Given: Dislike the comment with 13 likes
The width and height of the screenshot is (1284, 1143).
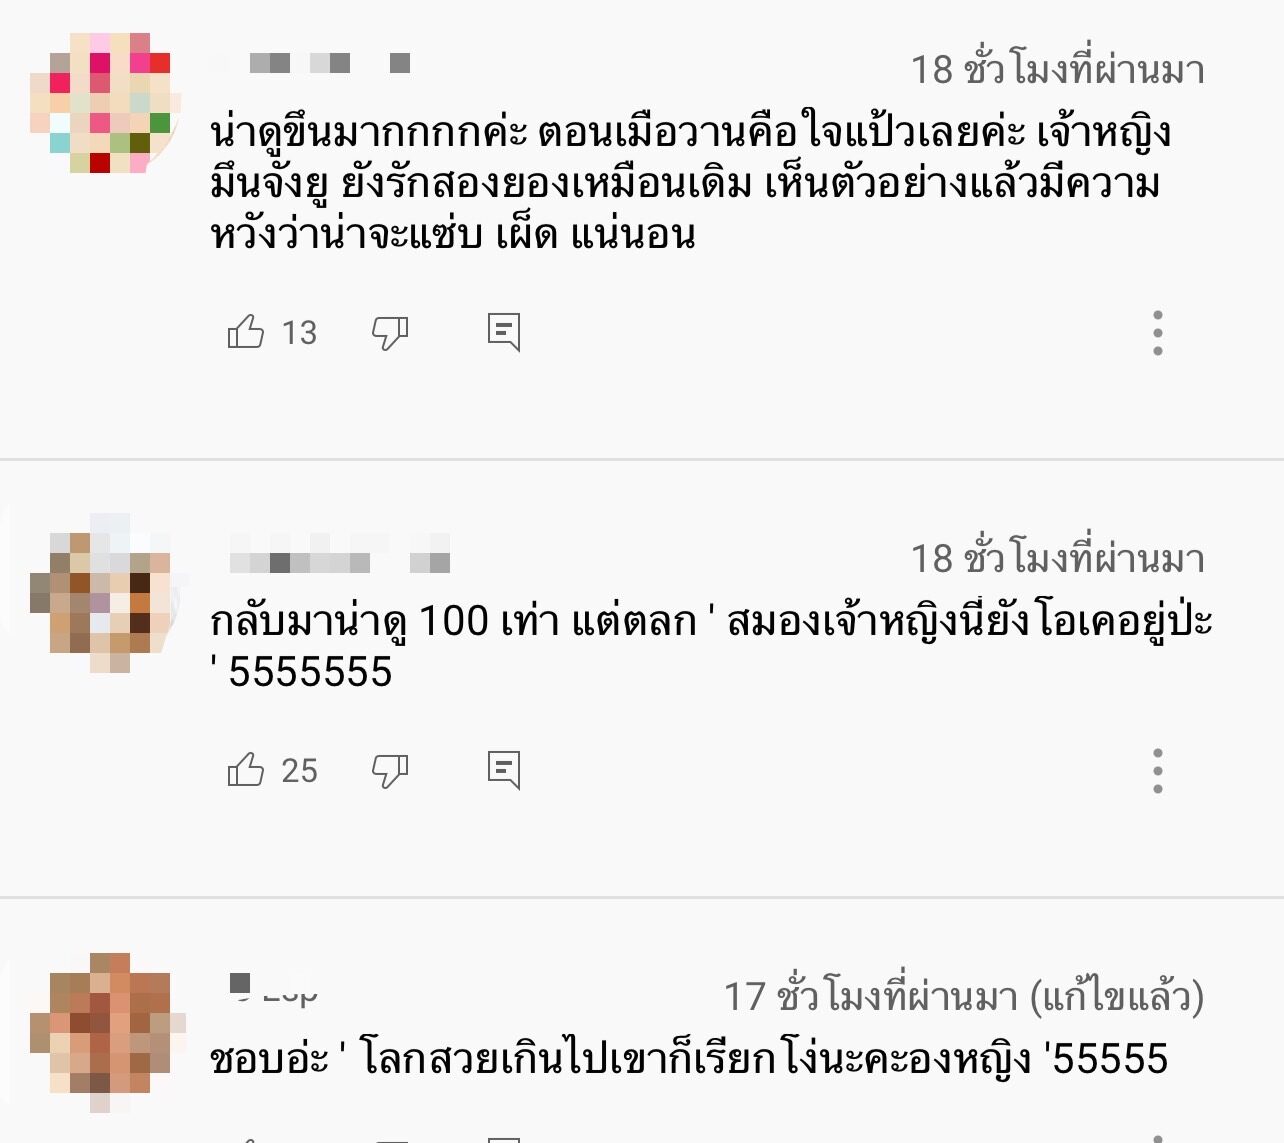Looking at the screenshot, I should (390, 332).
